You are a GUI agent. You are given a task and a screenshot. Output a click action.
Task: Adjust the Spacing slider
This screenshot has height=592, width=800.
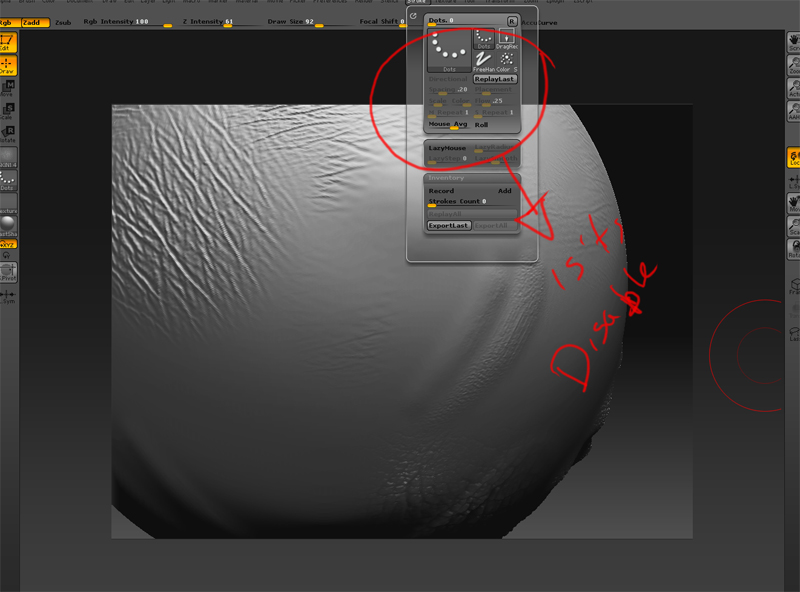coord(448,90)
